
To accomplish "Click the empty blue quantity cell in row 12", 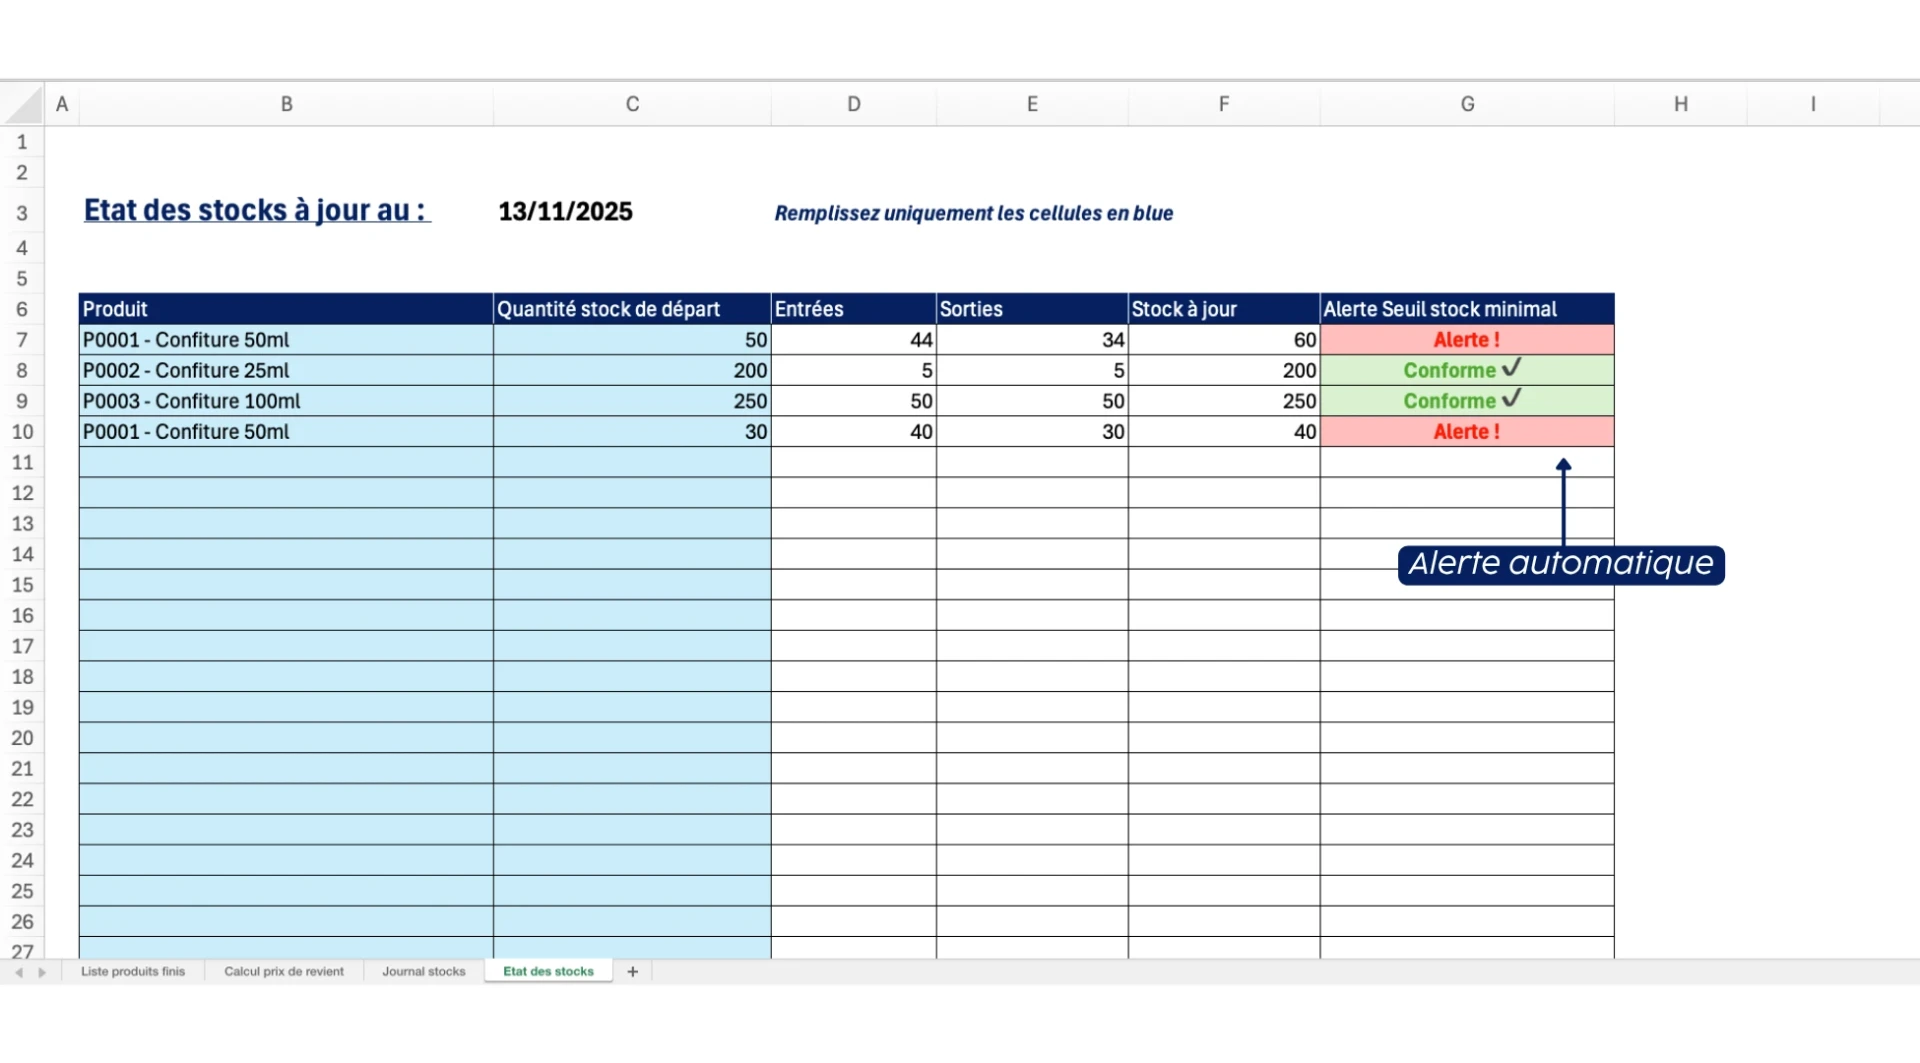I will tap(632, 493).
